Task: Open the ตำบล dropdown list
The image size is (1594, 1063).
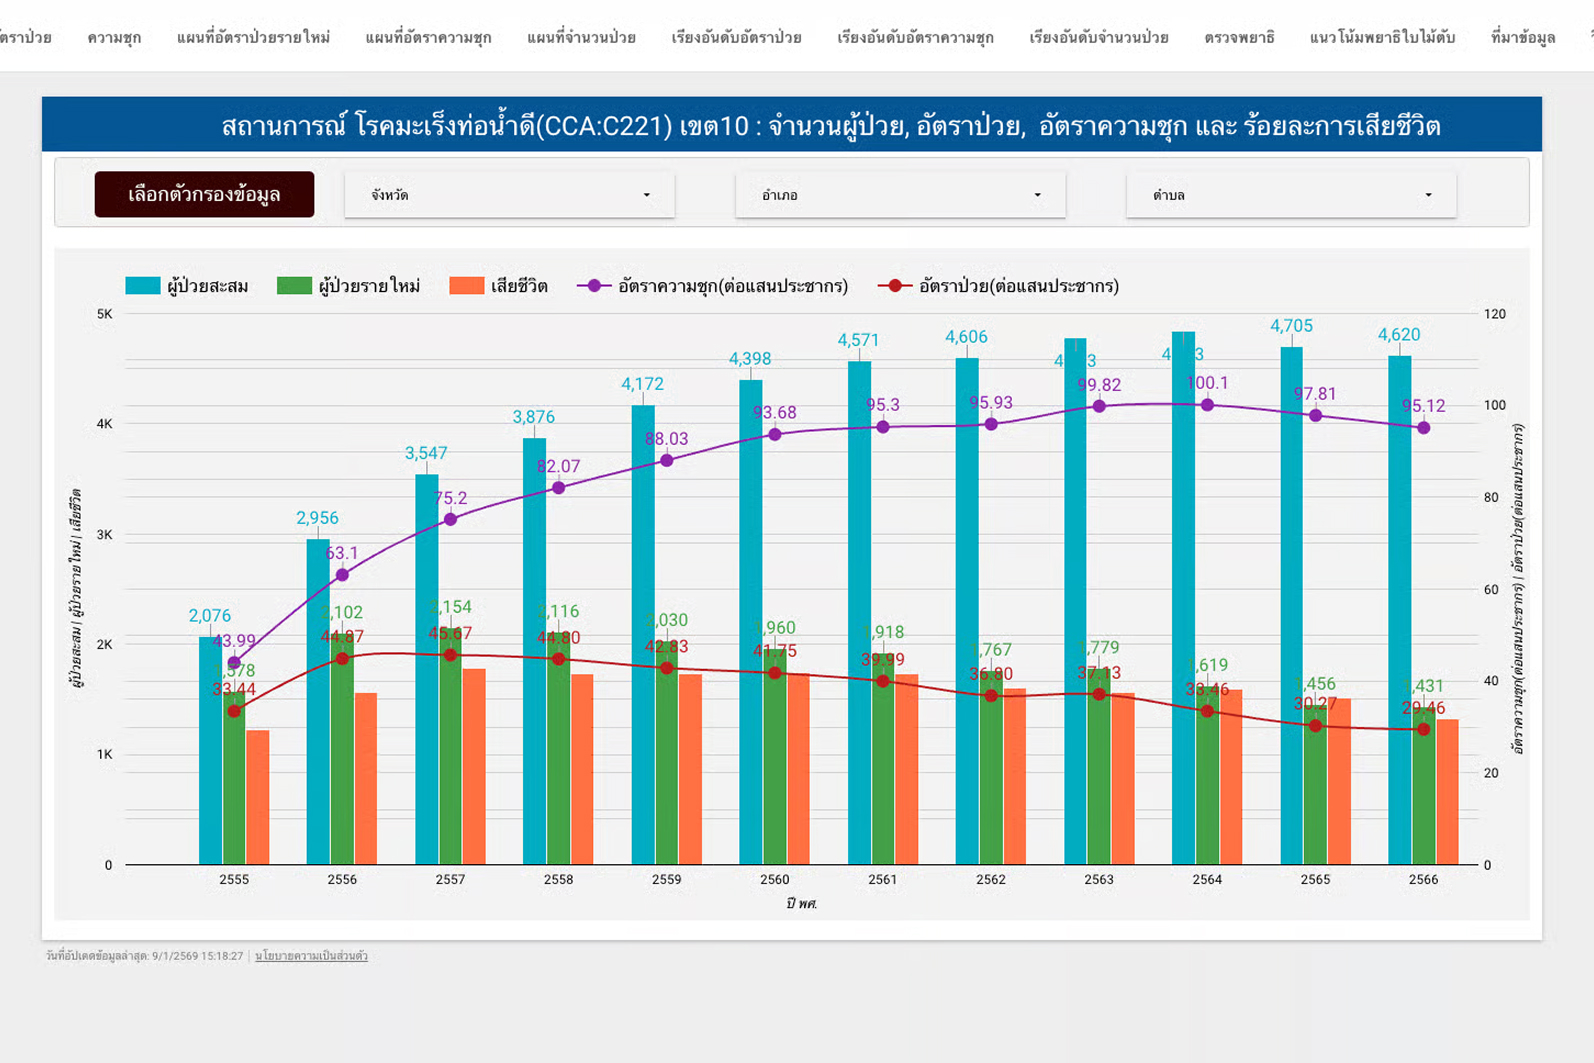Action: [x=1290, y=195]
